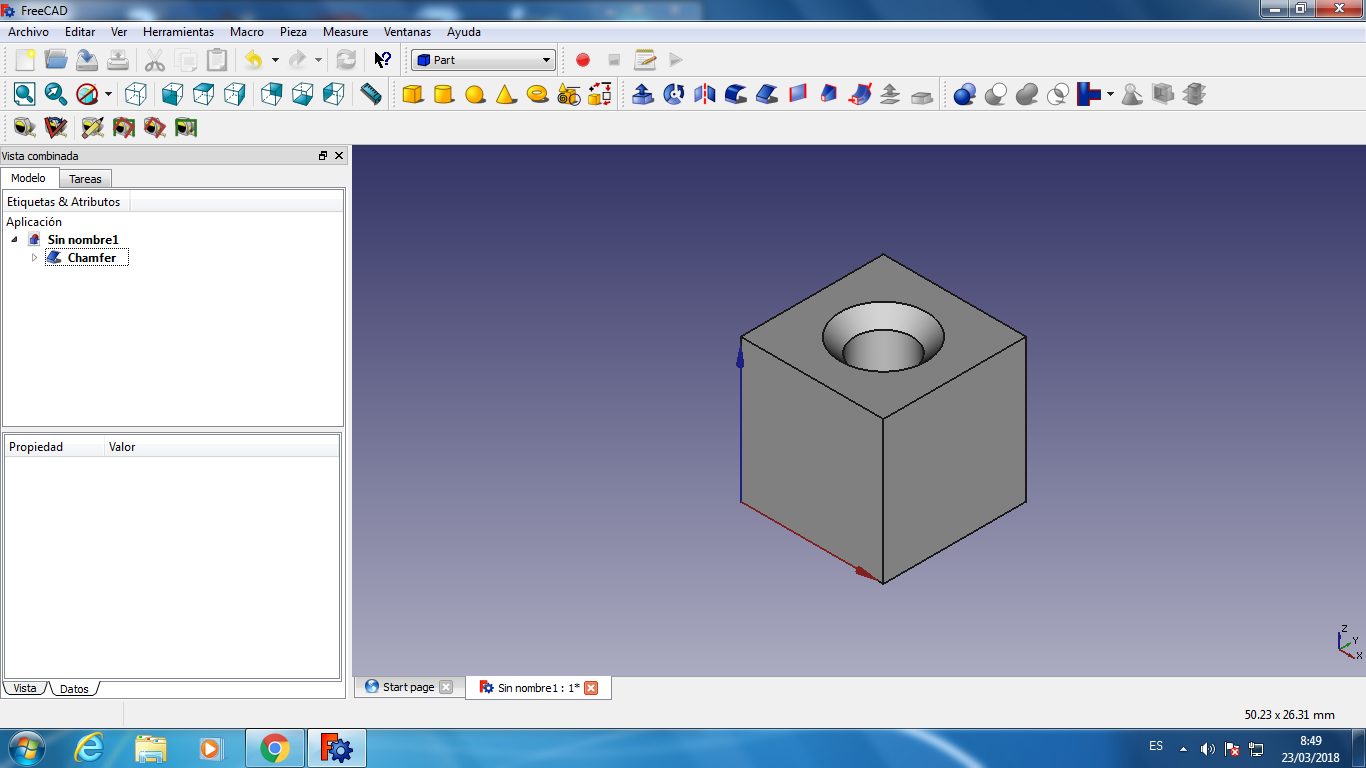The width and height of the screenshot is (1366, 768).
Task: Open Google Chrome from the taskbar
Action: click(274, 748)
